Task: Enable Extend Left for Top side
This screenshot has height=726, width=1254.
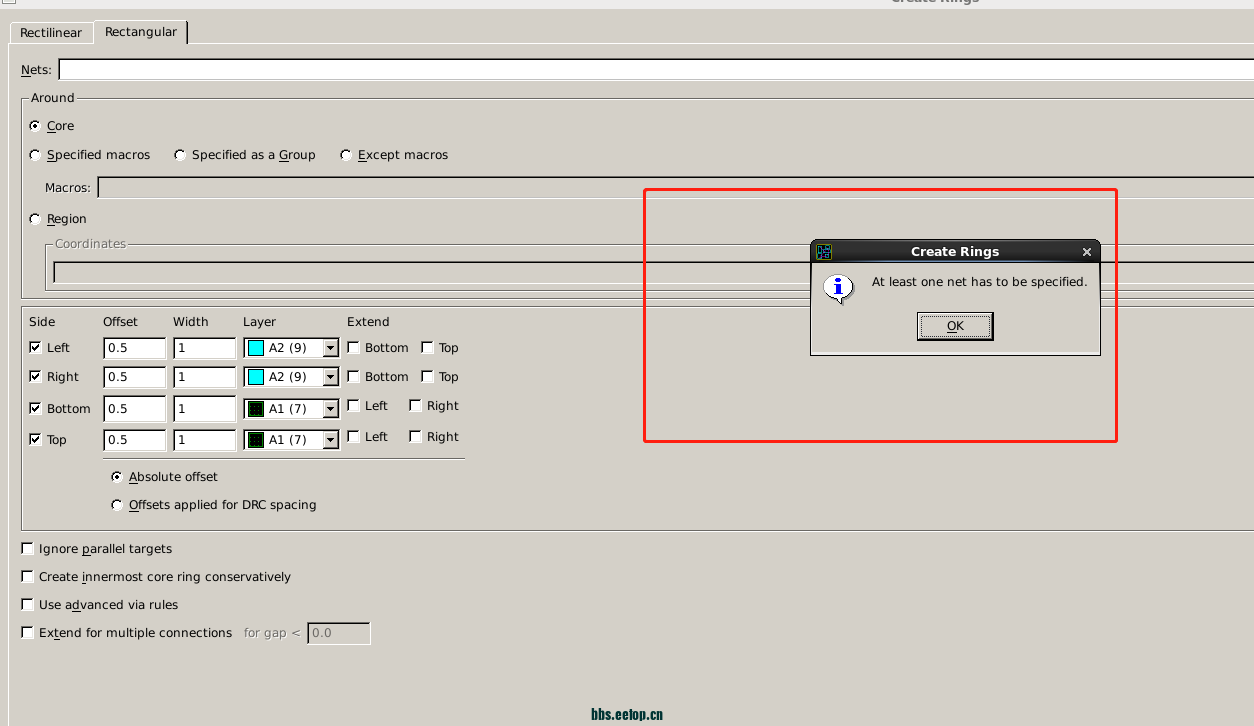Action: [x=353, y=437]
